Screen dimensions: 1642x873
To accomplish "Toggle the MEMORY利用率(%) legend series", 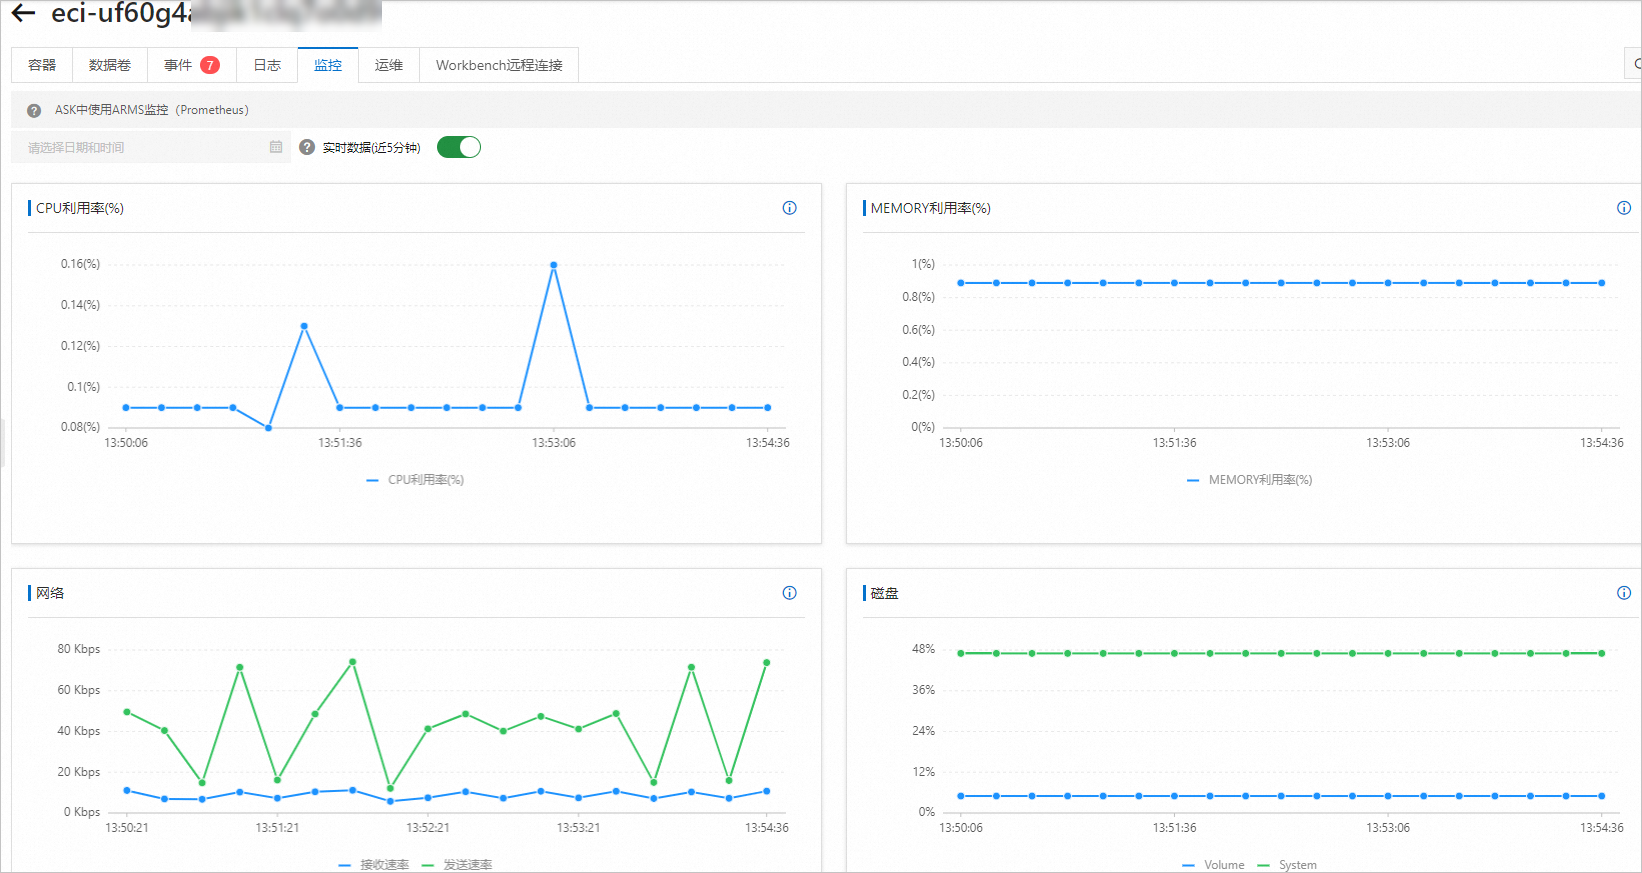I will 1249,480.
